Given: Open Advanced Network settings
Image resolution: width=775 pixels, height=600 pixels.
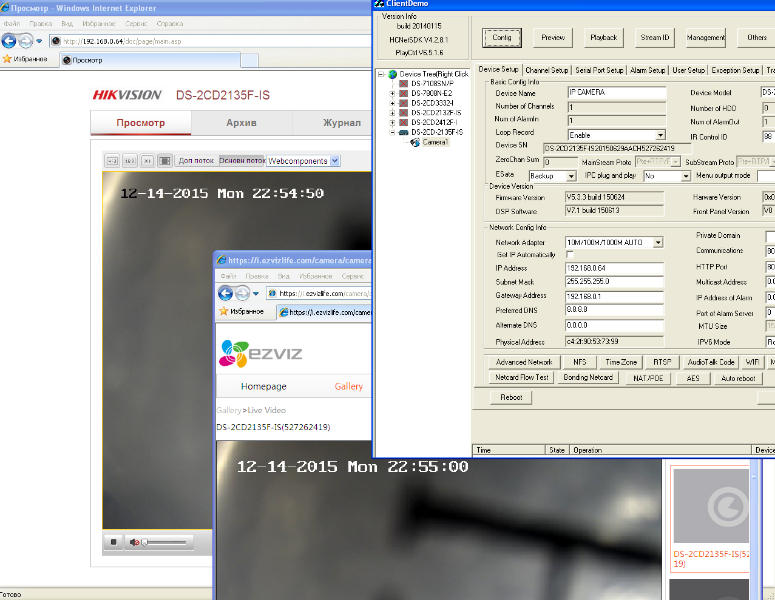Looking at the screenshot, I should point(523,362).
